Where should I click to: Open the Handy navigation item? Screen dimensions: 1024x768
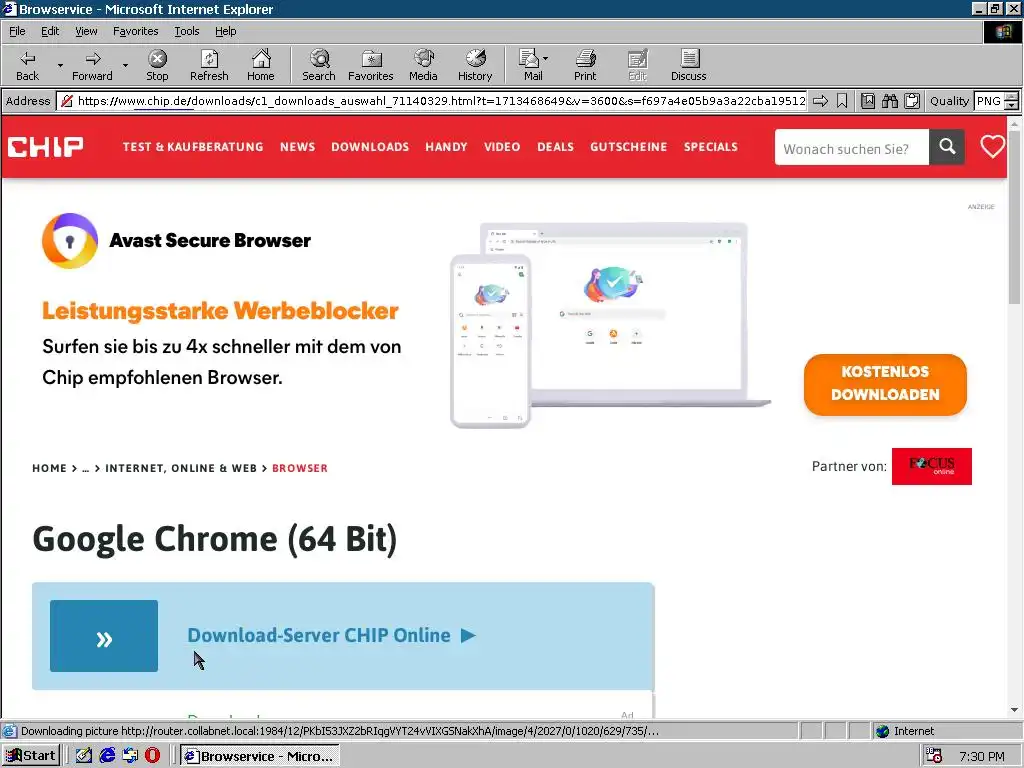click(446, 147)
